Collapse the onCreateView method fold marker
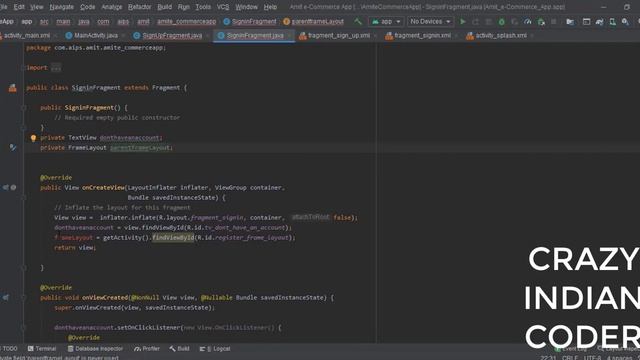The height and width of the screenshot is (360, 640). (x=23, y=198)
